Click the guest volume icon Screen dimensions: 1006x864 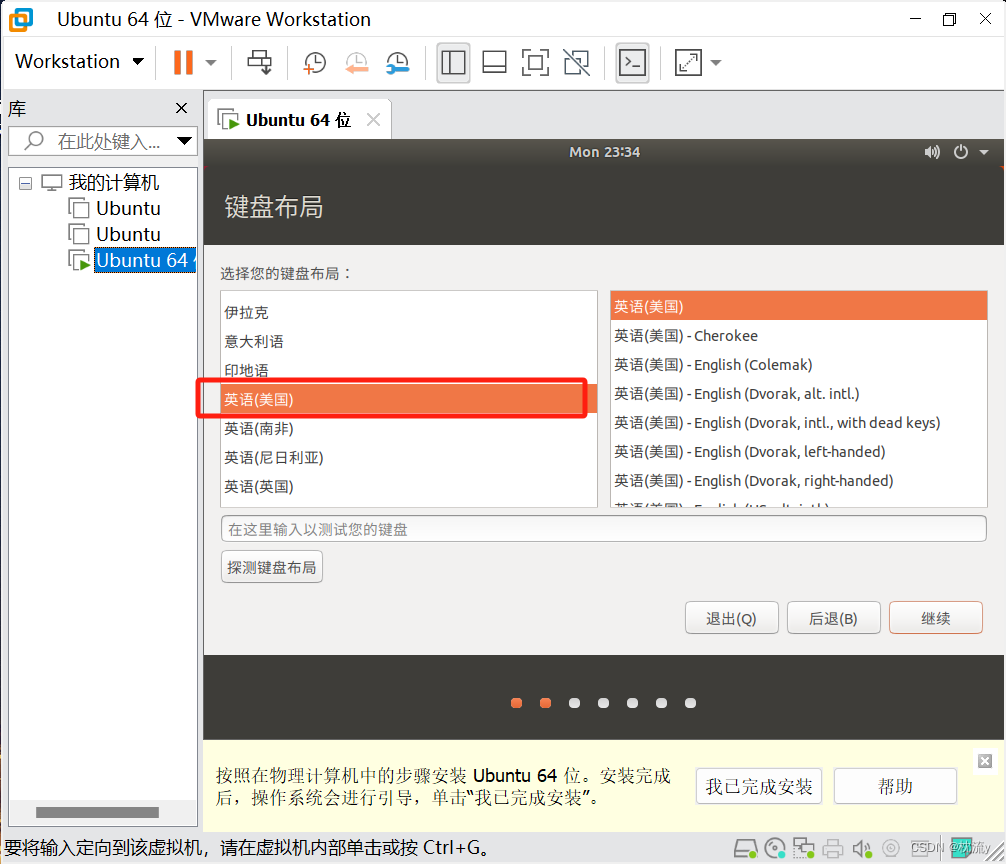[932, 152]
